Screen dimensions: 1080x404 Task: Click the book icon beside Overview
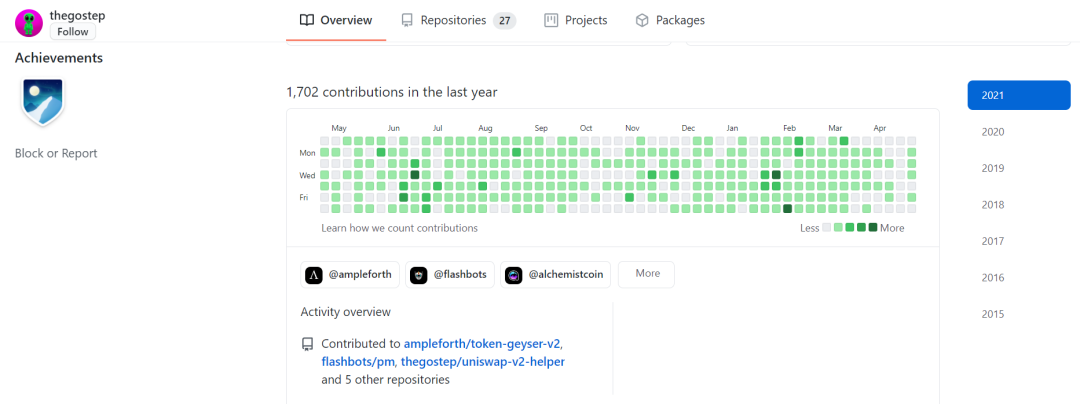(307, 20)
